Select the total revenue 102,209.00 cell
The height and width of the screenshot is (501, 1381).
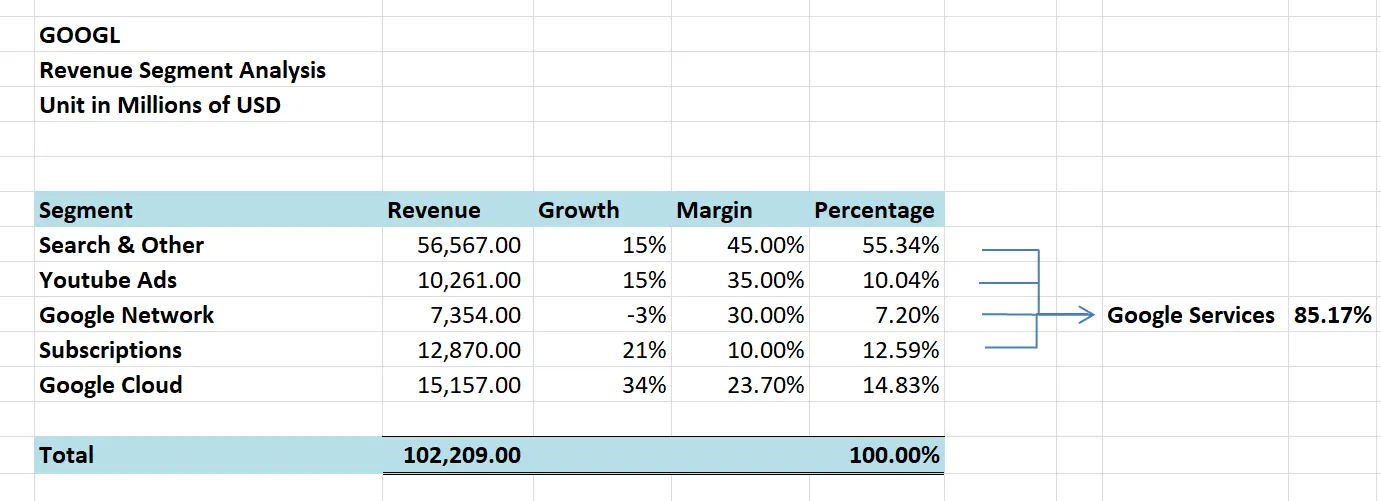pos(457,455)
